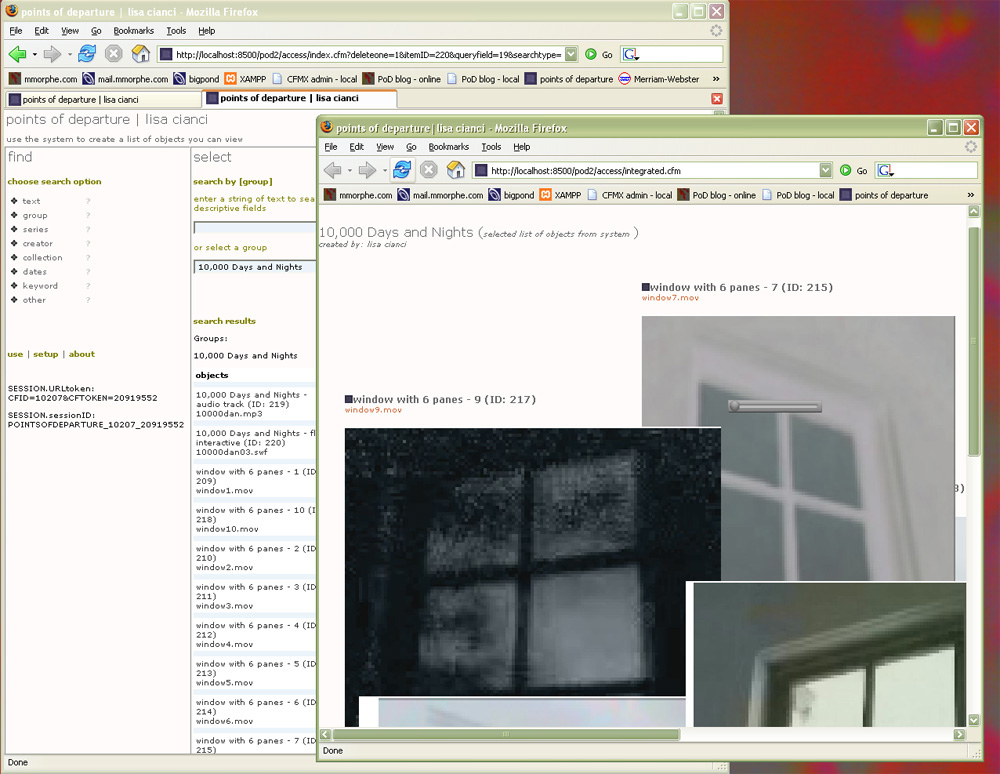Open PoD blog - online bookmark in front window
The width and height of the screenshot is (1000, 774).
[x=717, y=195]
